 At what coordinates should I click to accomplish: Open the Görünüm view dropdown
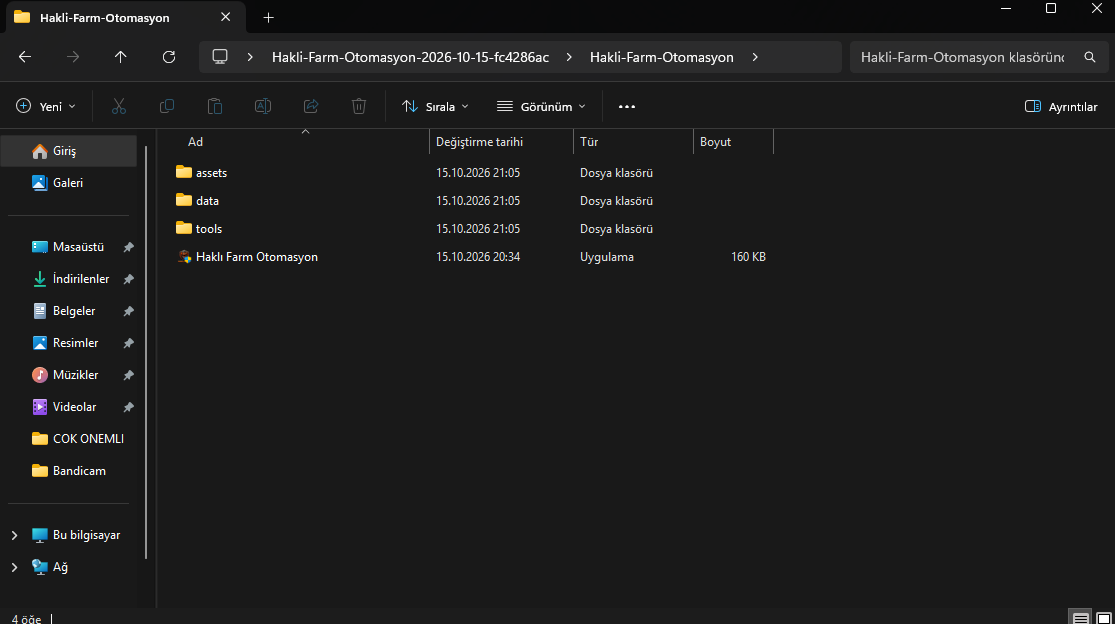click(541, 107)
